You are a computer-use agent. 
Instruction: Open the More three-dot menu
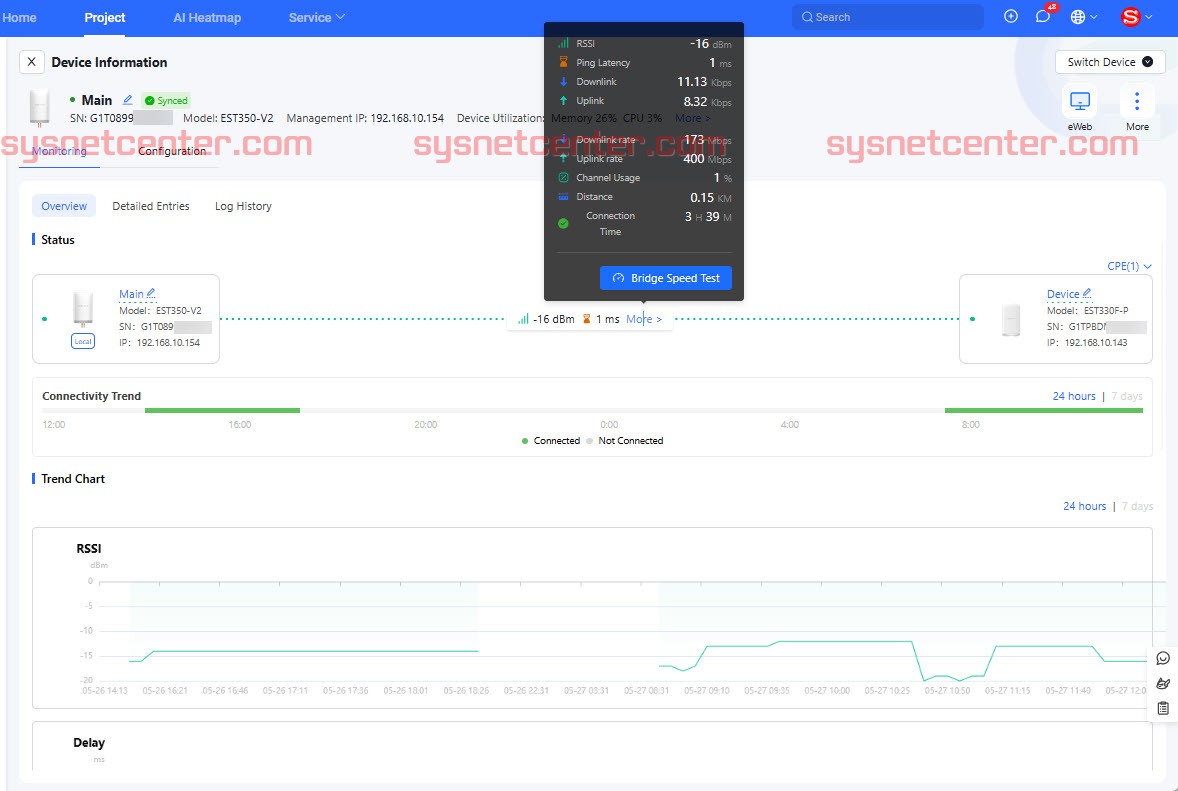click(x=1137, y=101)
